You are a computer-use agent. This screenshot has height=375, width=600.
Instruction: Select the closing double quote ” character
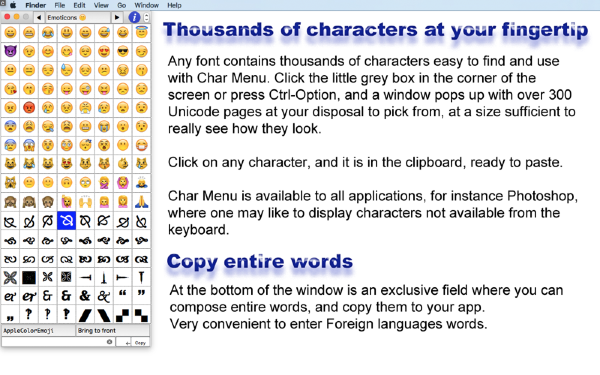[142, 294]
